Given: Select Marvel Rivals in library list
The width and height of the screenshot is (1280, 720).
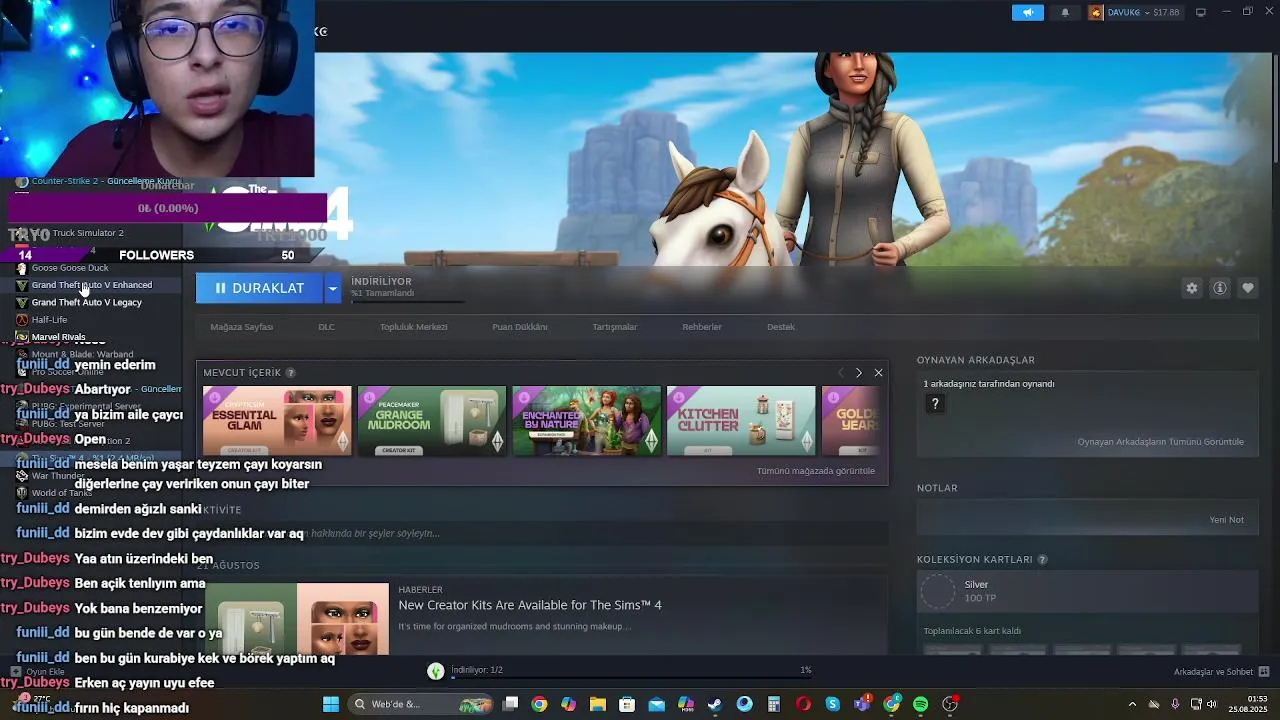Looking at the screenshot, I should 58,337.
